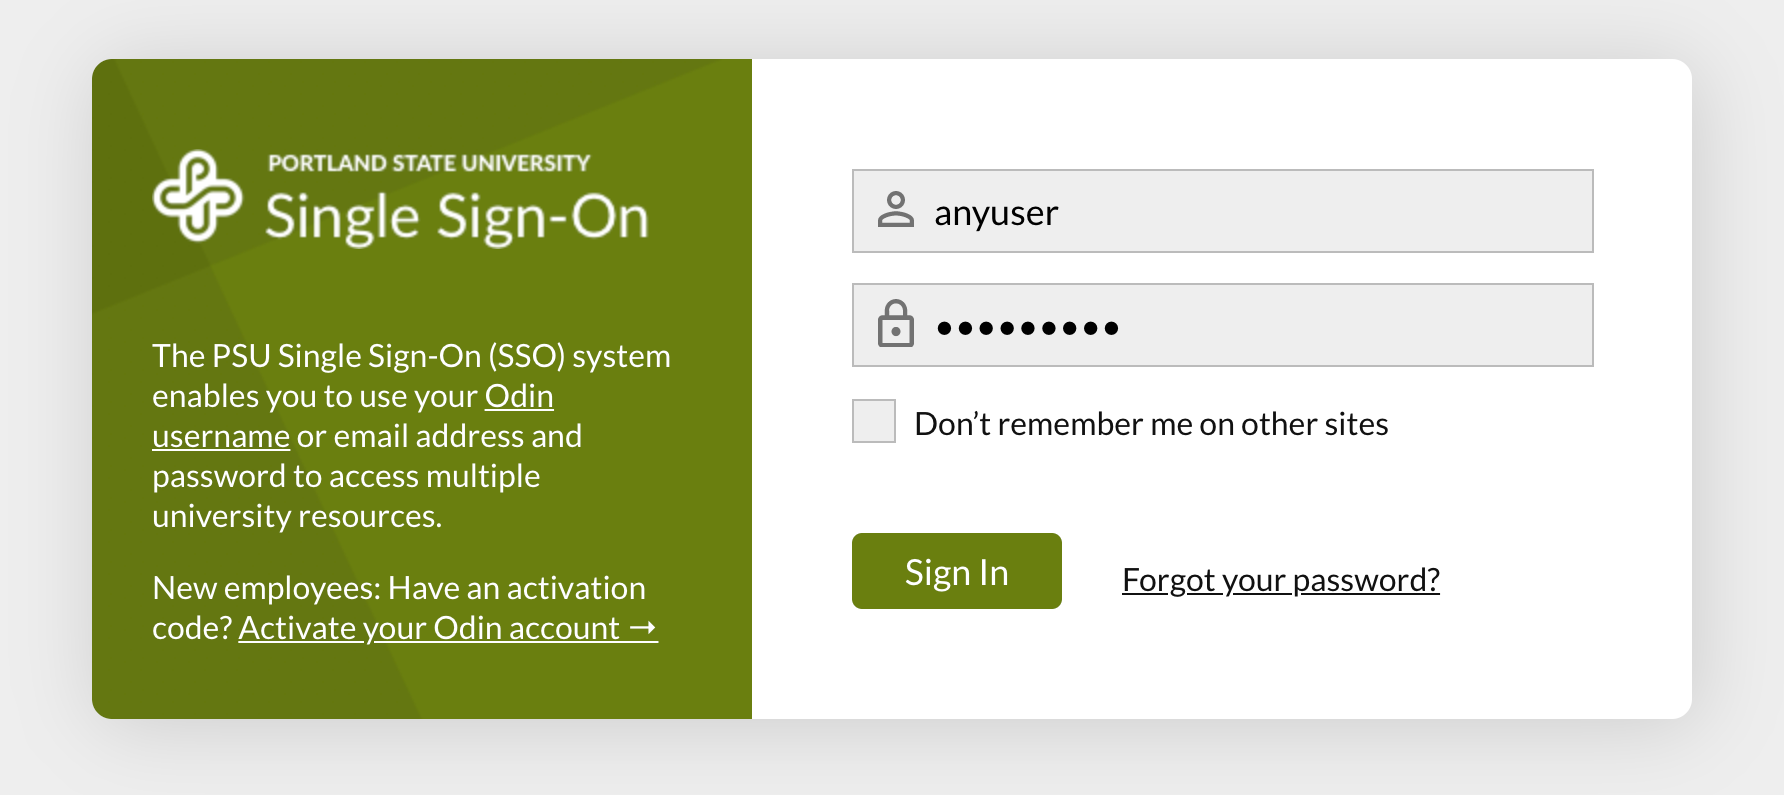The width and height of the screenshot is (1784, 795).
Task: Click the PORTLAND STATE UNIVERSITY header text
Action: (429, 163)
